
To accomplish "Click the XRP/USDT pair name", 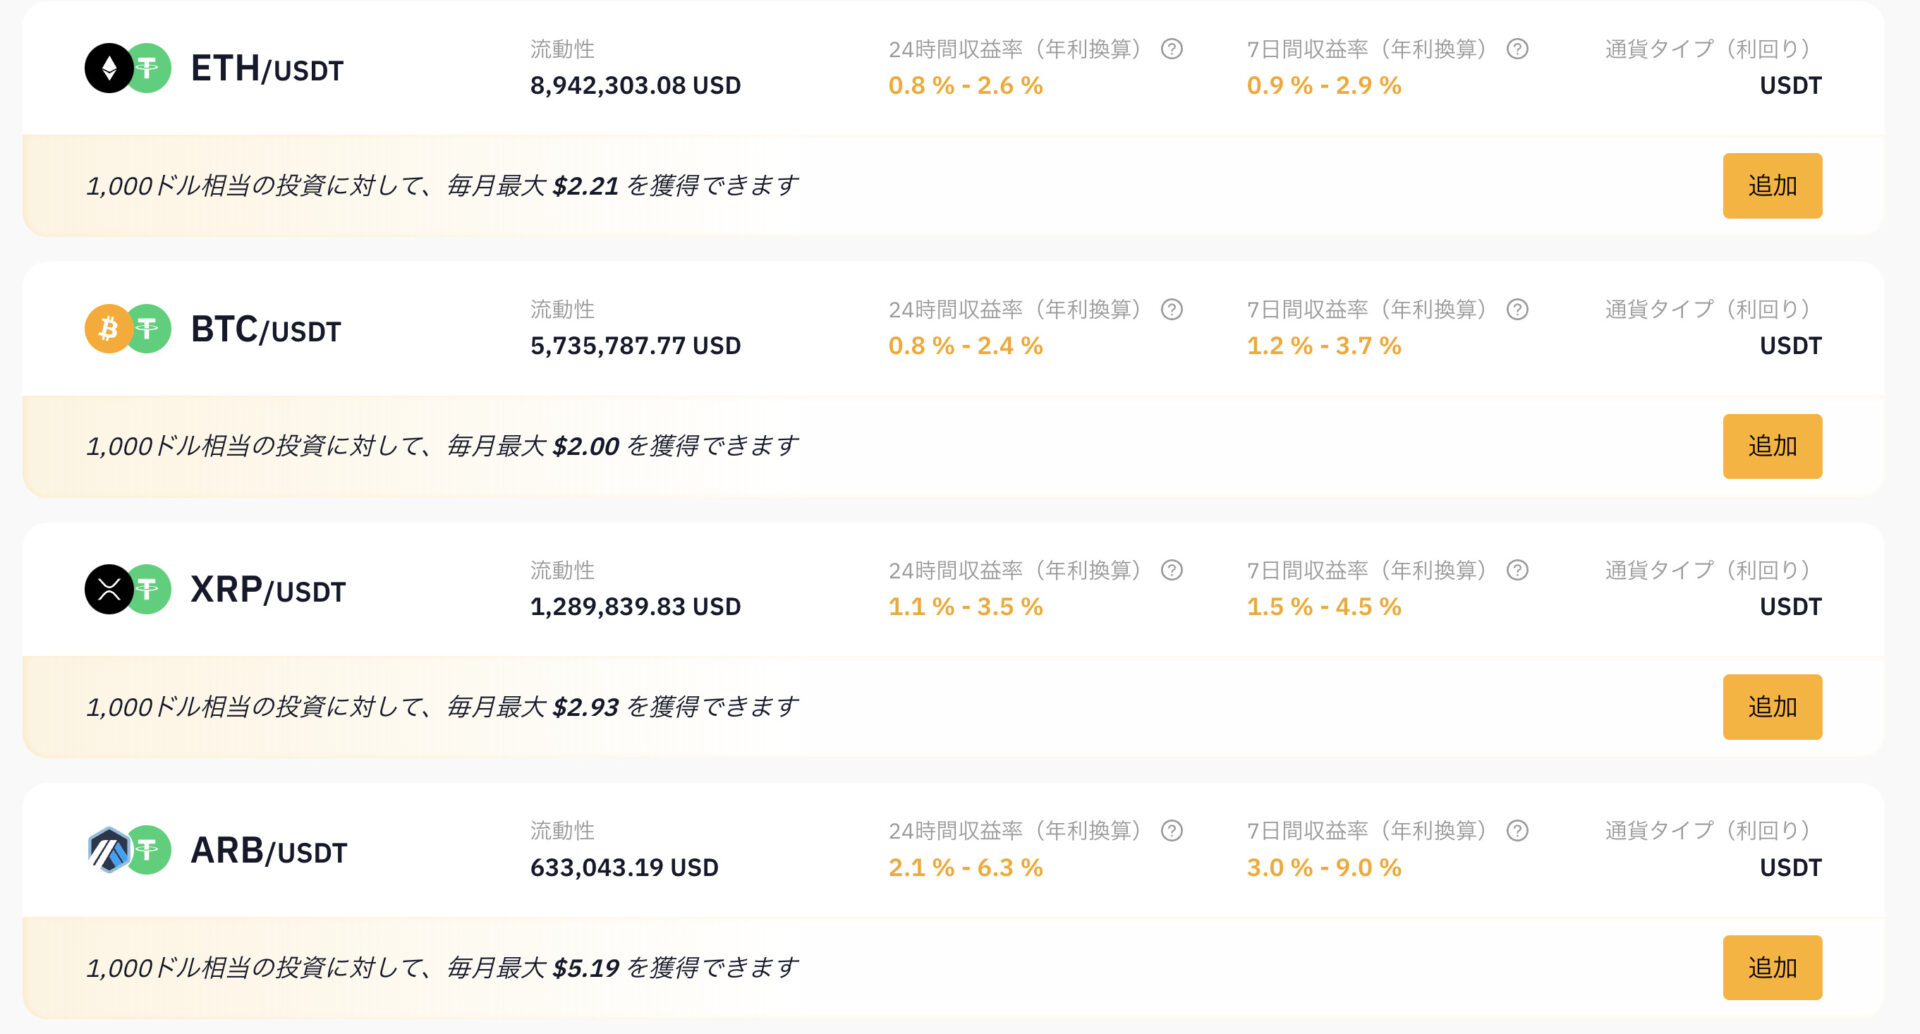I will click(268, 590).
